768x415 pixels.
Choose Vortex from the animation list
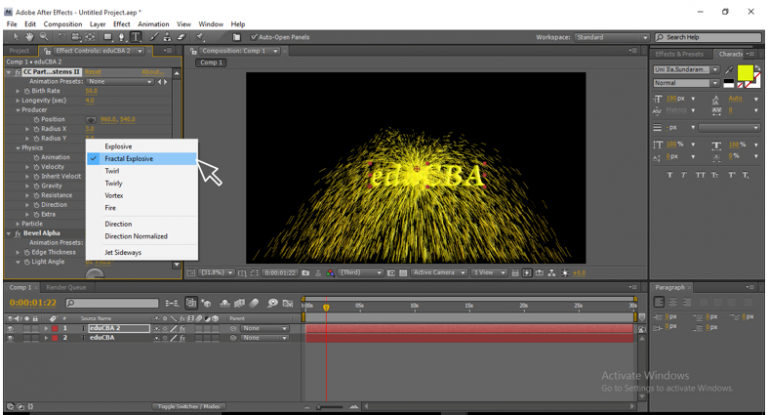click(114, 195)
